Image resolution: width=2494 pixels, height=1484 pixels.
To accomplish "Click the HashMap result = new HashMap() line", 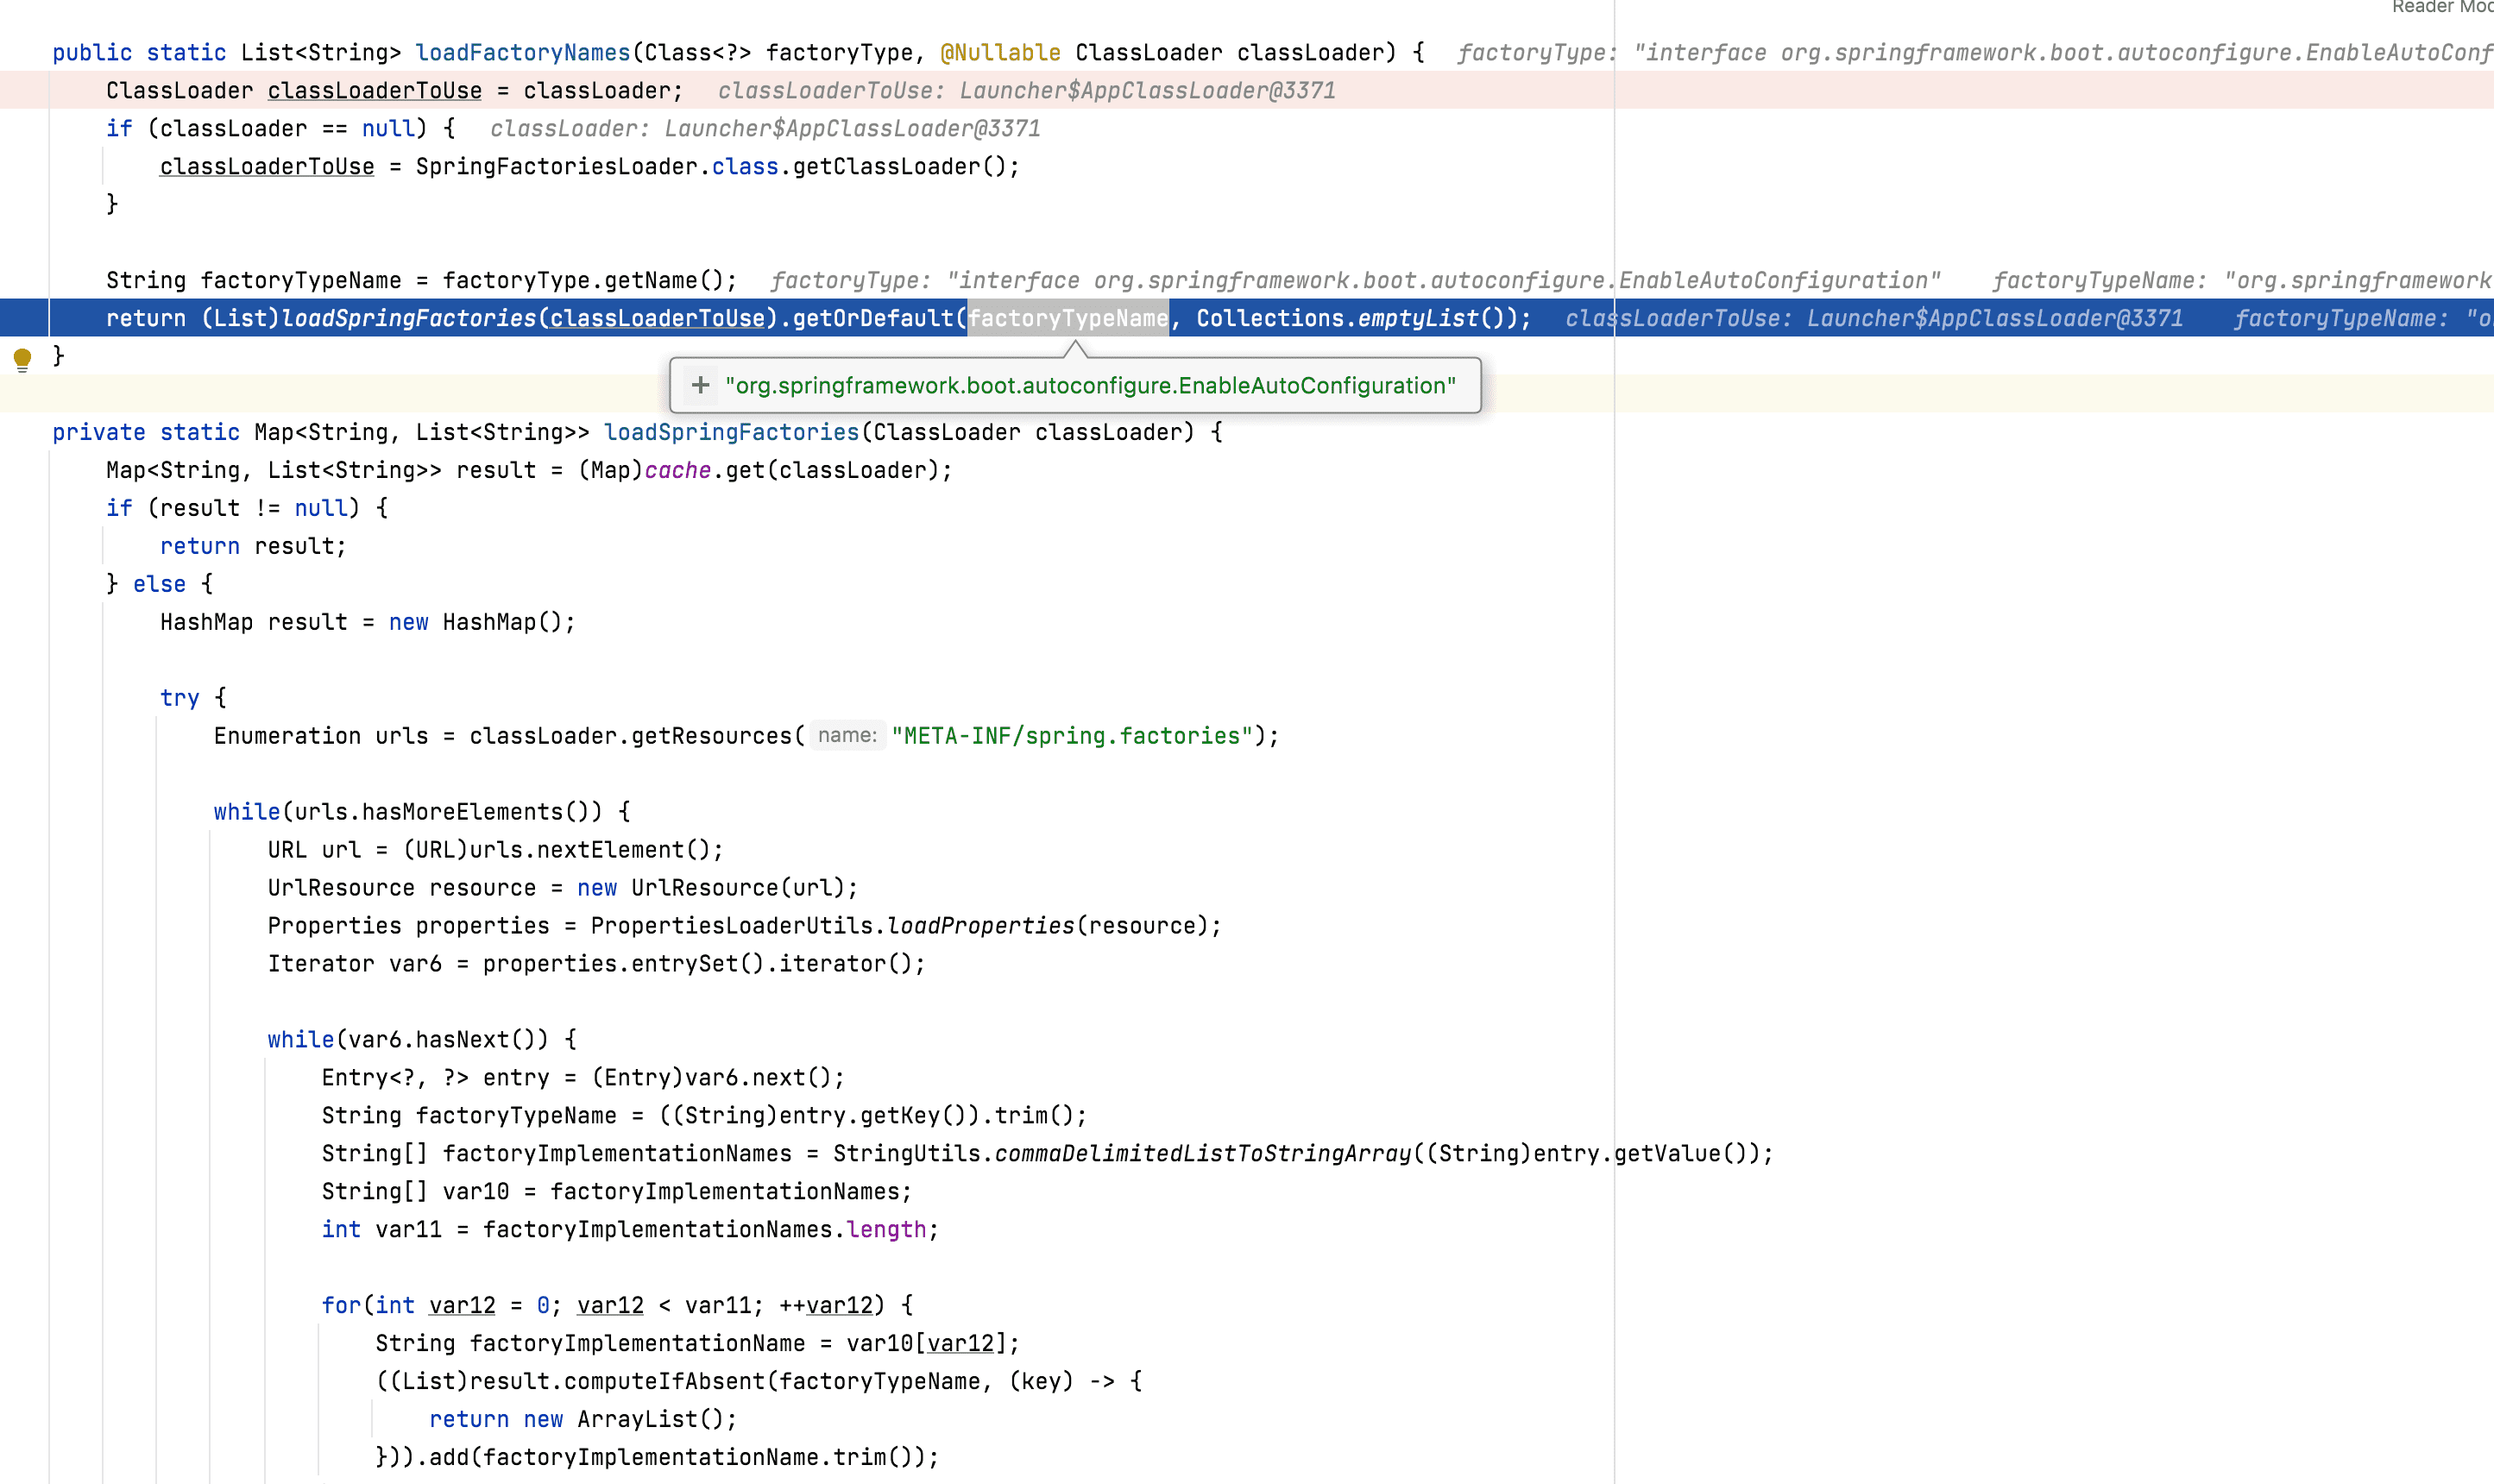I will tap(368, 622).
